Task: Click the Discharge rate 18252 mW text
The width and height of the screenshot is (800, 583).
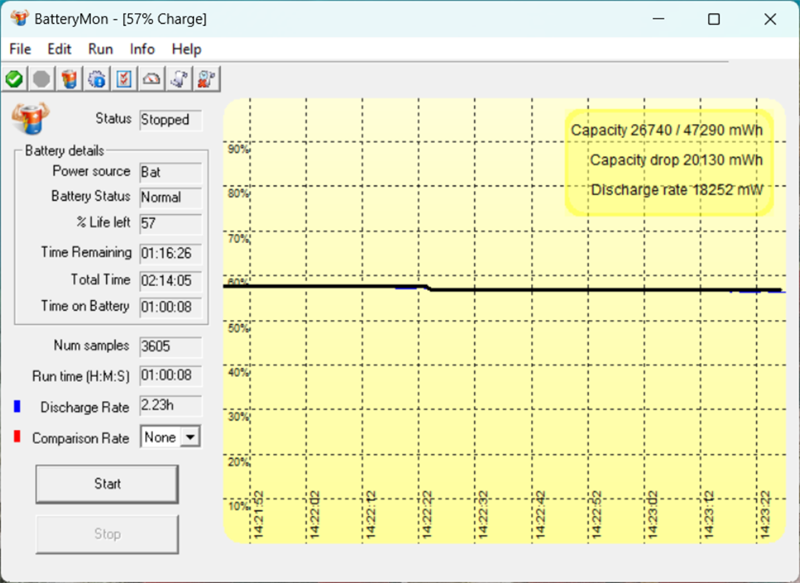Action: 677,190
